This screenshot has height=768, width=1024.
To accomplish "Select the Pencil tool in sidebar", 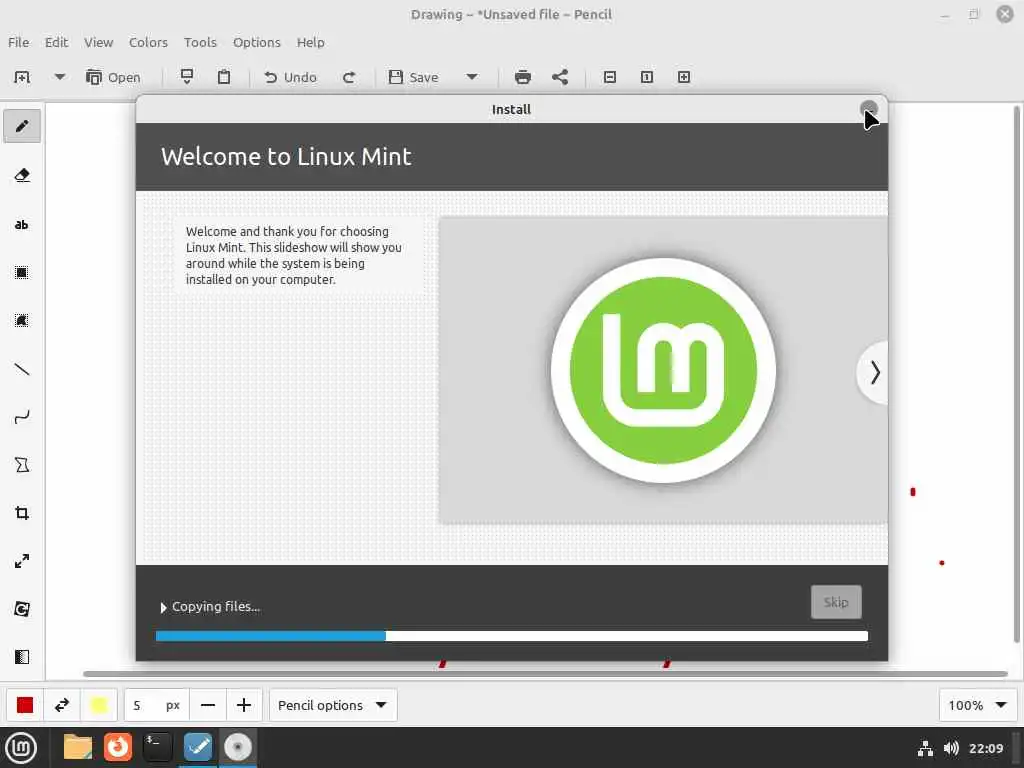I will [22, 126].
